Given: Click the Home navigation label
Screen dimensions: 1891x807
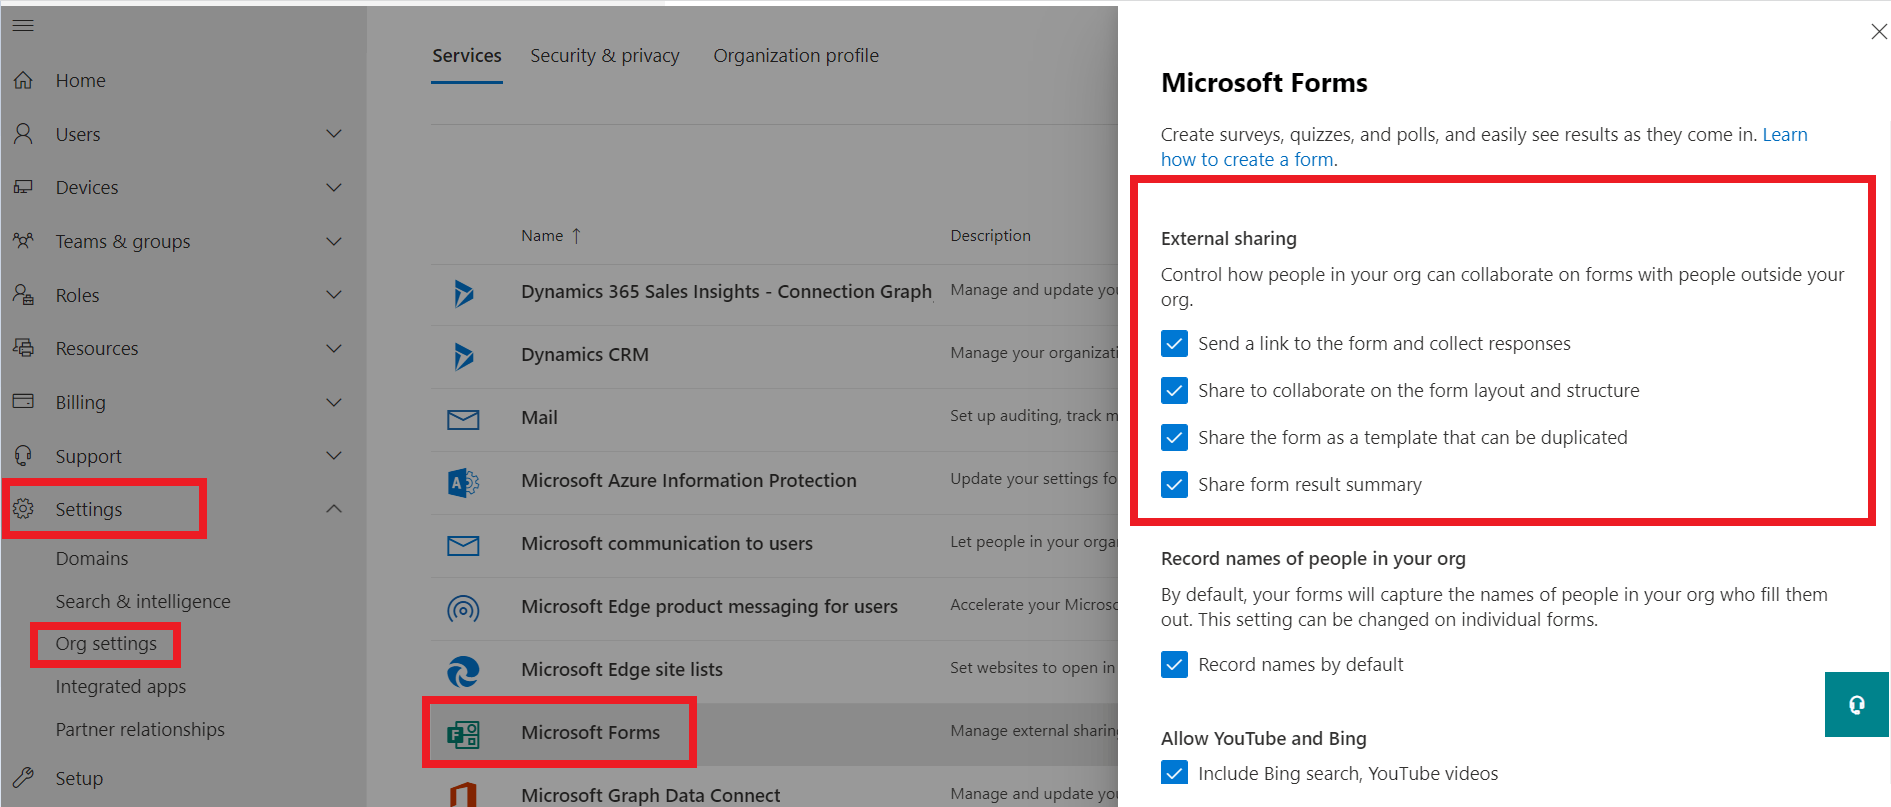Looking at the screenshot, I should pyautogui.click(x=81, y=80).
